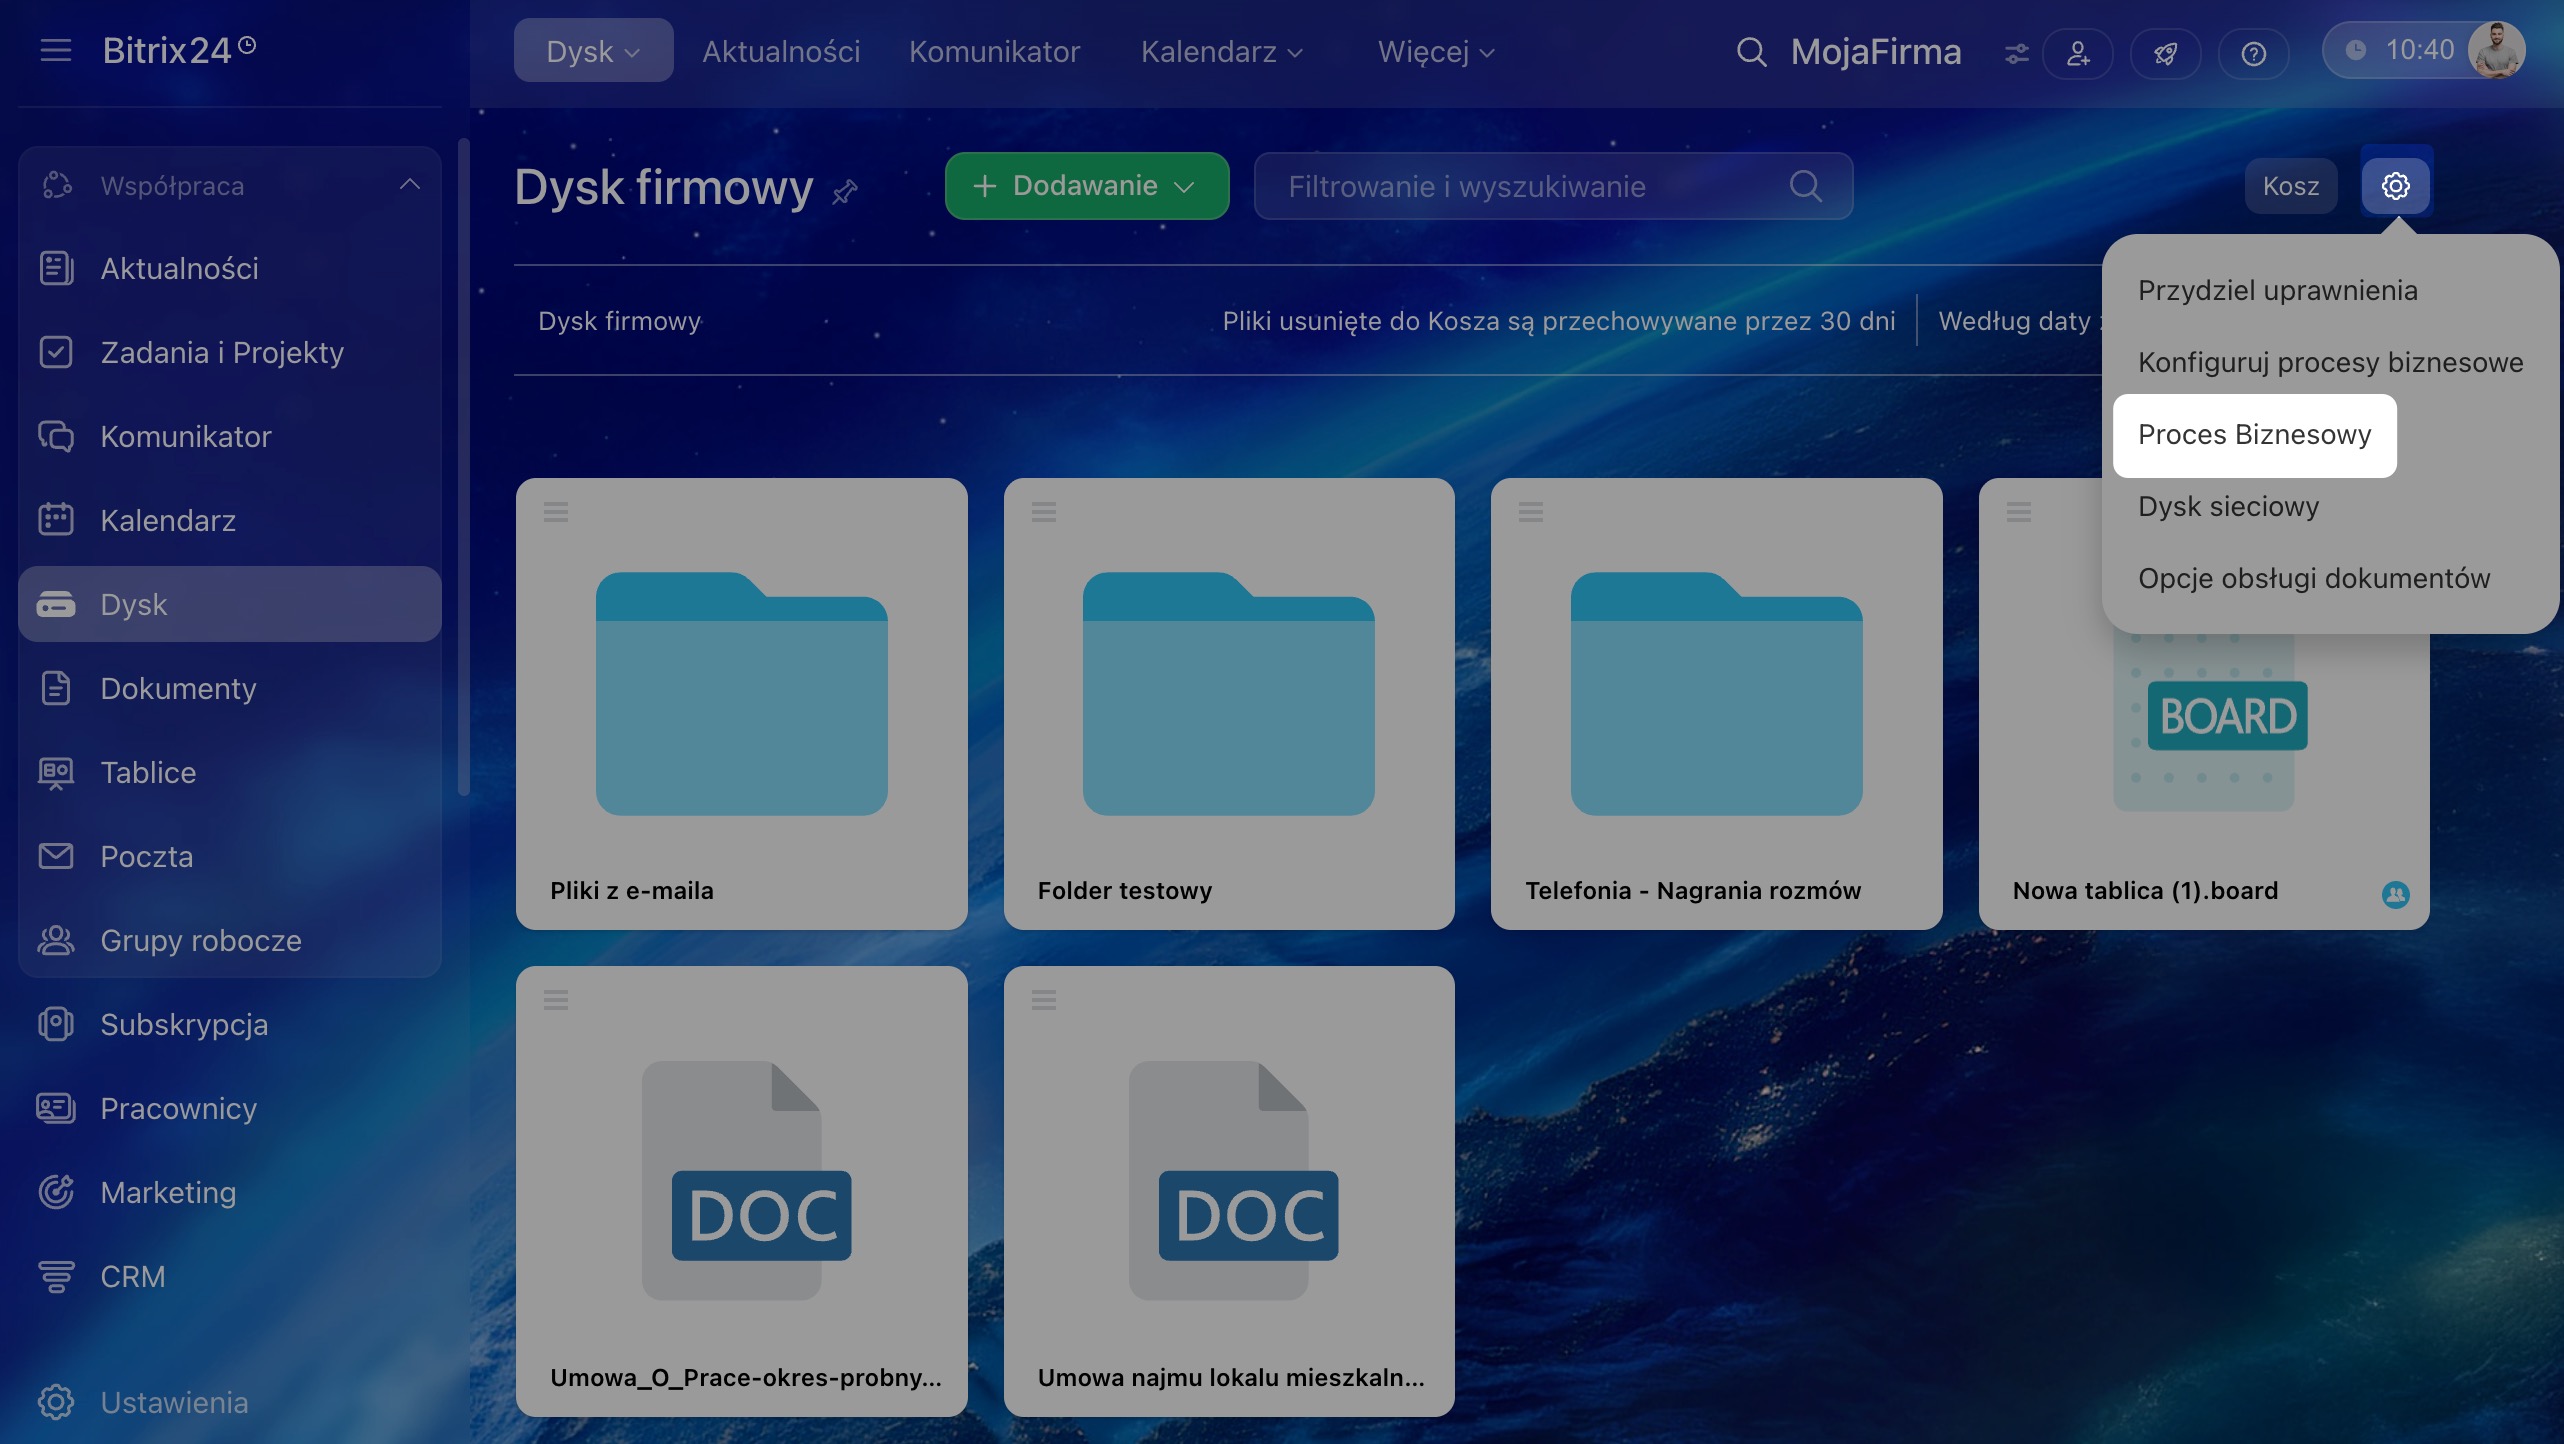Open the hamburger menu next to Bitrix24
The width and height of the screenshot is (2564, 1444).
[x=56, y=50]
